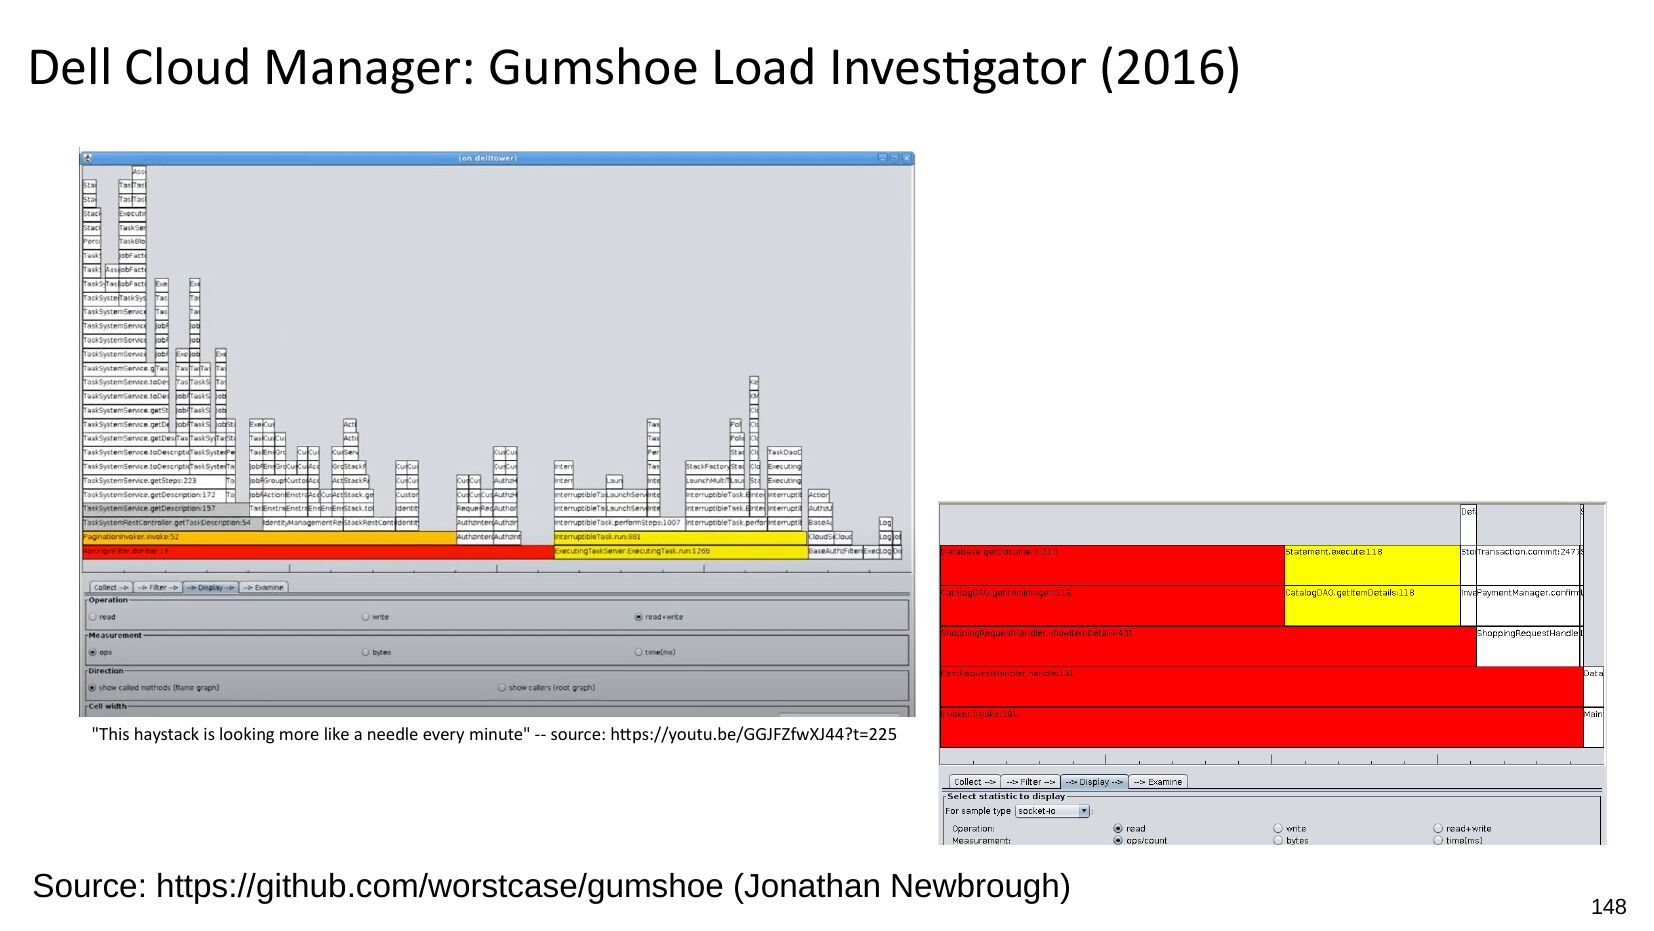The image size is (1654, 931).
Task: Click red Database.getDocument:213 frame
Action: click(1110, 565)
